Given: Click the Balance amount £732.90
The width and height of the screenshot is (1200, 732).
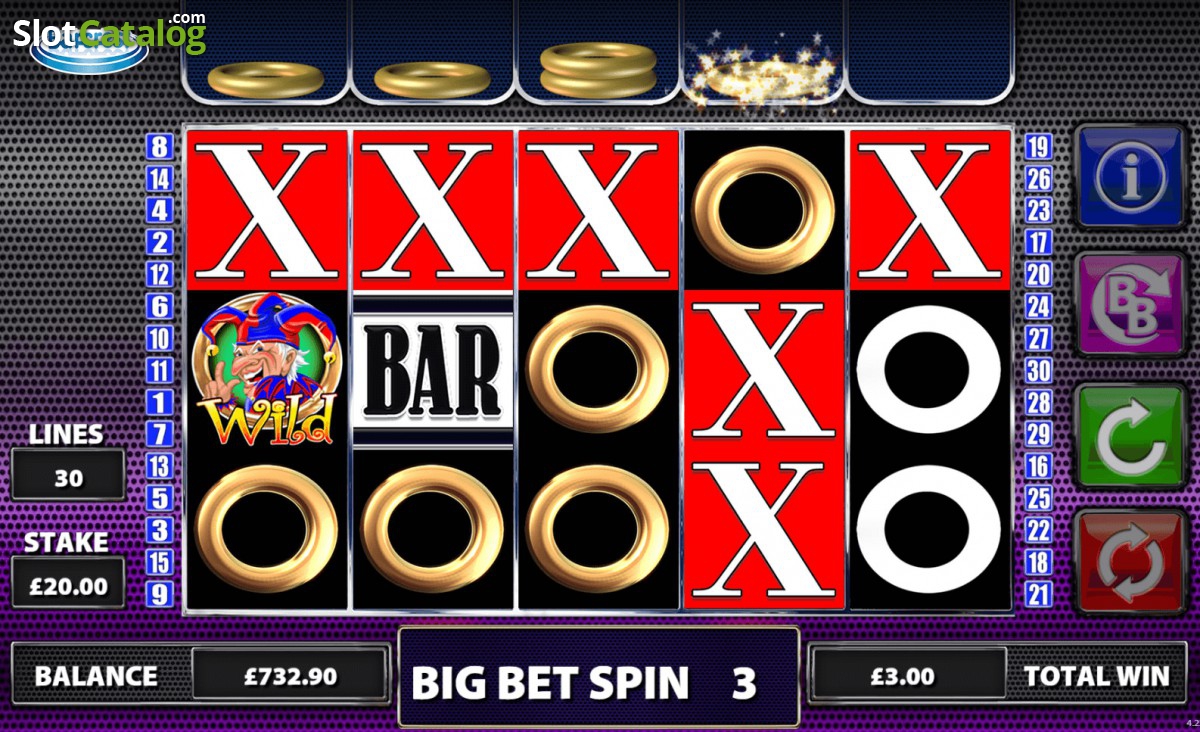Looking at the screenshot, I should [x=290, y=676].
